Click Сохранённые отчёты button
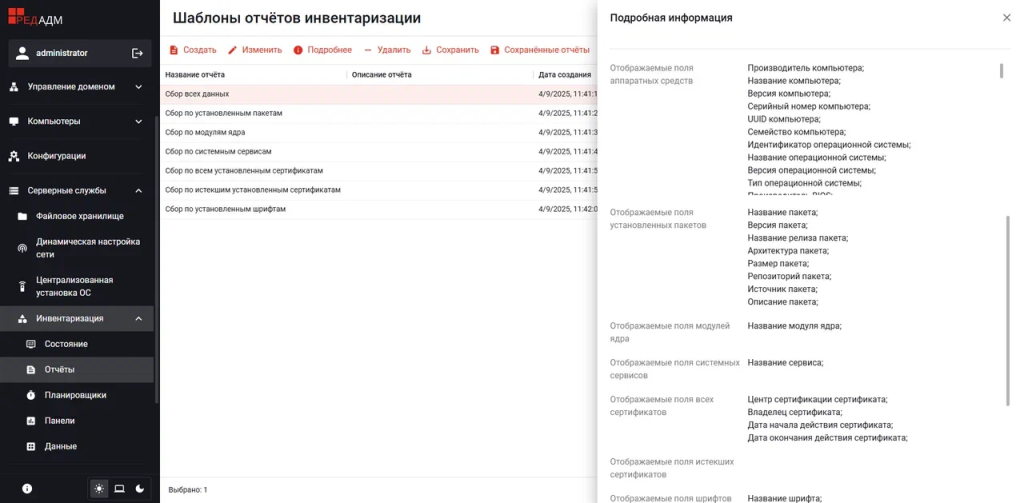The width and height of the screenshot is (1024, 503). point(539,50)
